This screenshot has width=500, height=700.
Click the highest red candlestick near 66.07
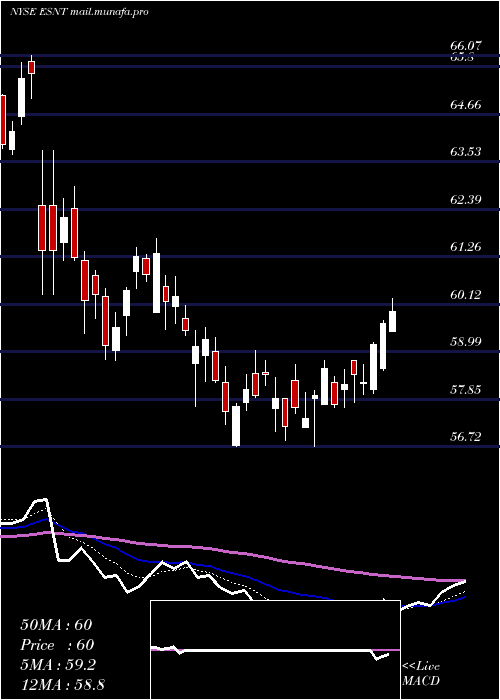pyautogui.click(x=31, y=67)
